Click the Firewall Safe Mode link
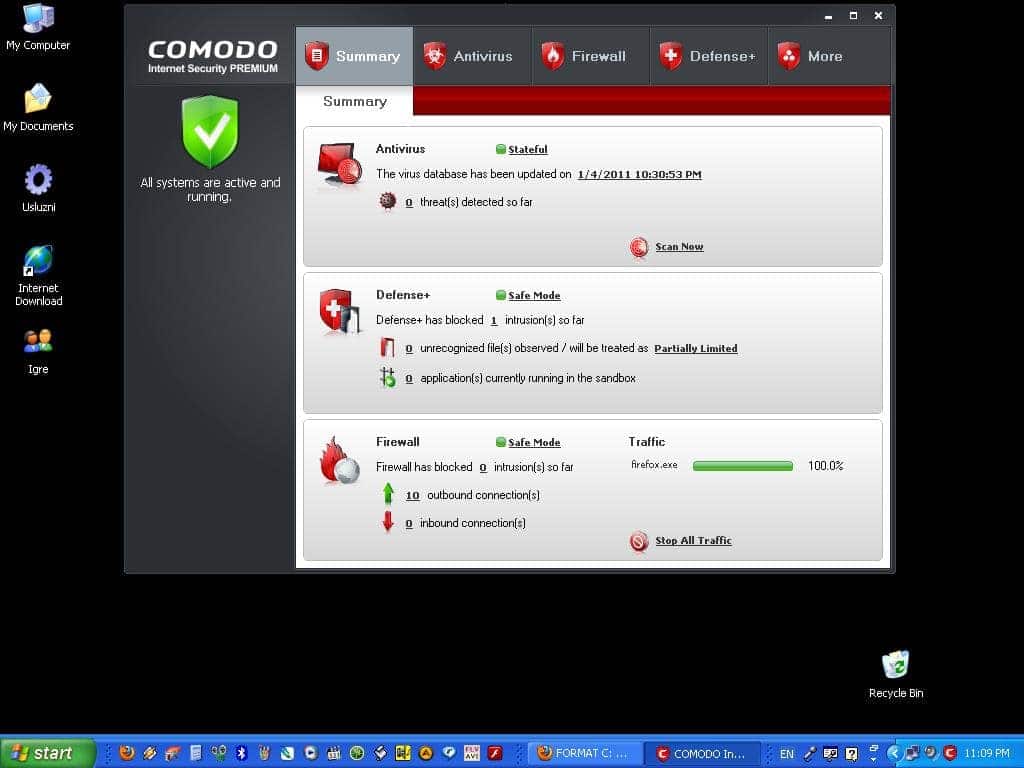The height and width of the screenshot is (768, 1024). point(534,443)
